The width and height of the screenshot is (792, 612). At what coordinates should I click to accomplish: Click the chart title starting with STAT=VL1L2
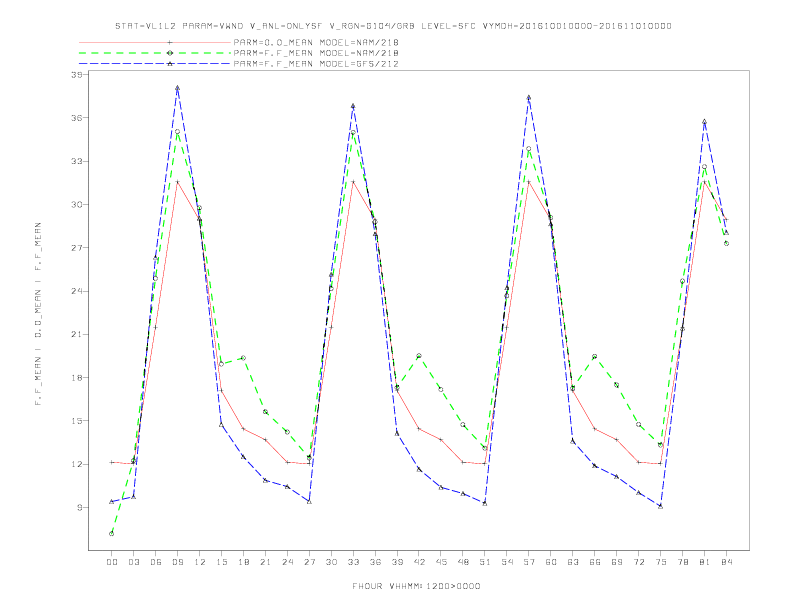(x=393, y=26)
